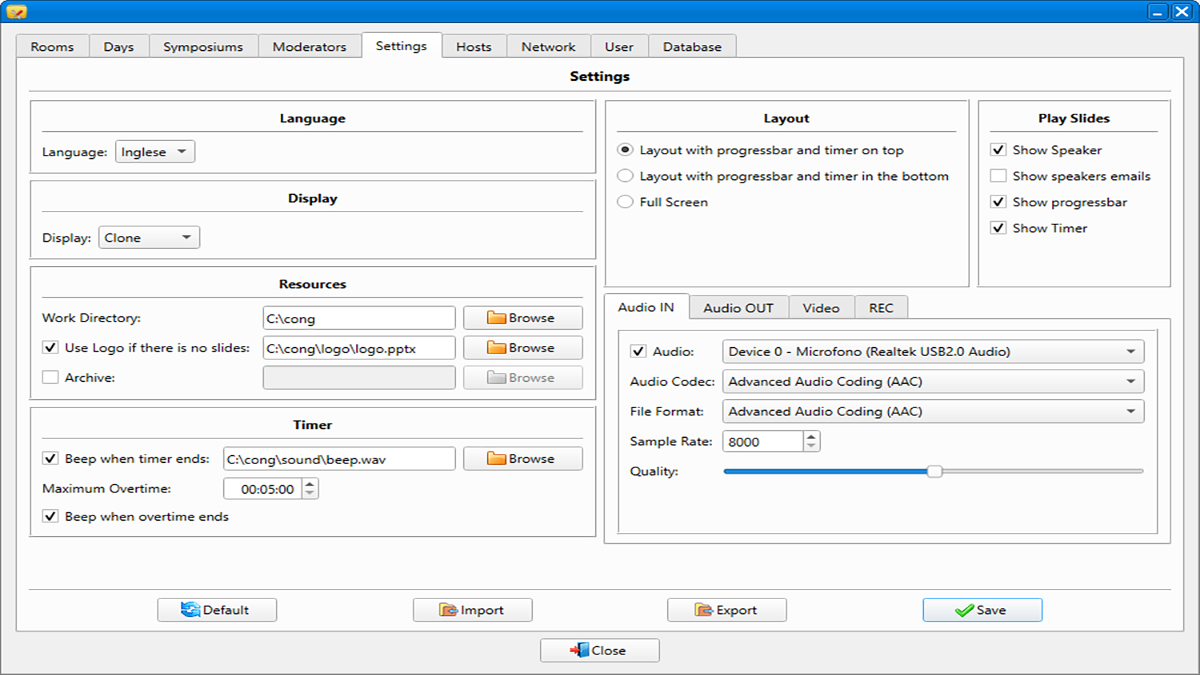Open the Database tab
This screenshot has height=675, width=1200.
pyautogui.click(x=692, y=47)
